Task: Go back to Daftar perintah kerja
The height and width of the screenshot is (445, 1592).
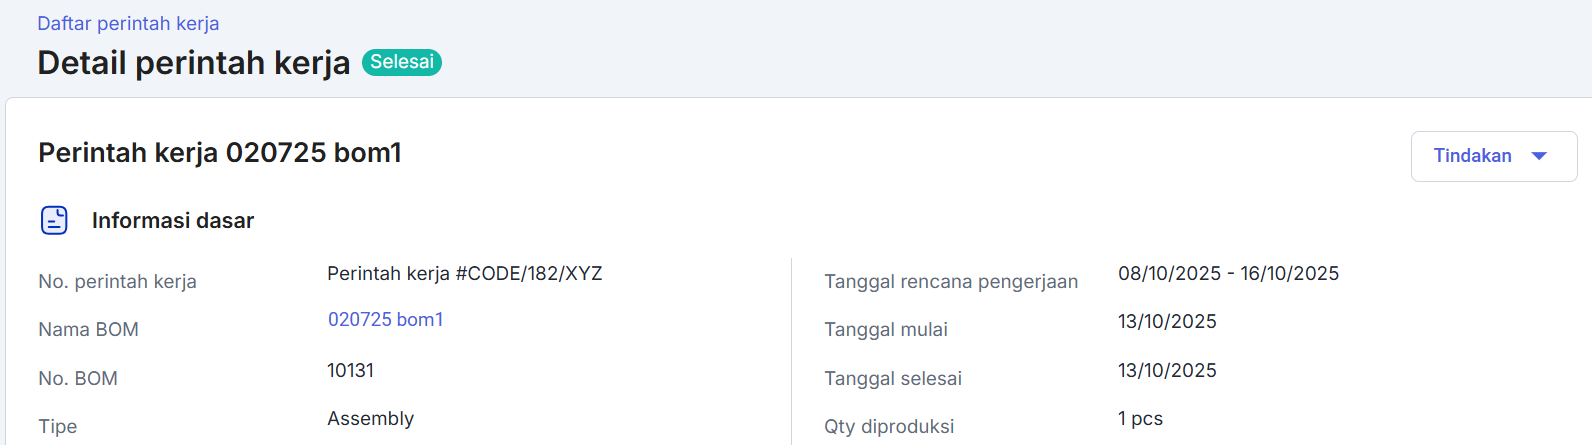Action: 128,23
